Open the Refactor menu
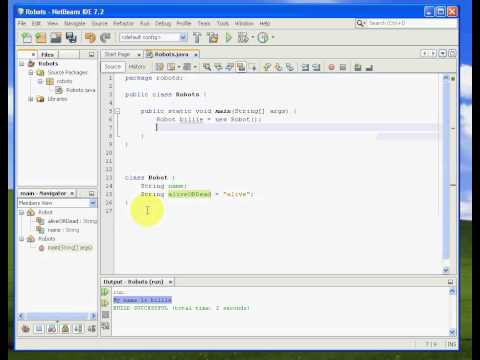The height and width of the screenshot is (360, 480). pyautogui.click(x=123, y=23)
